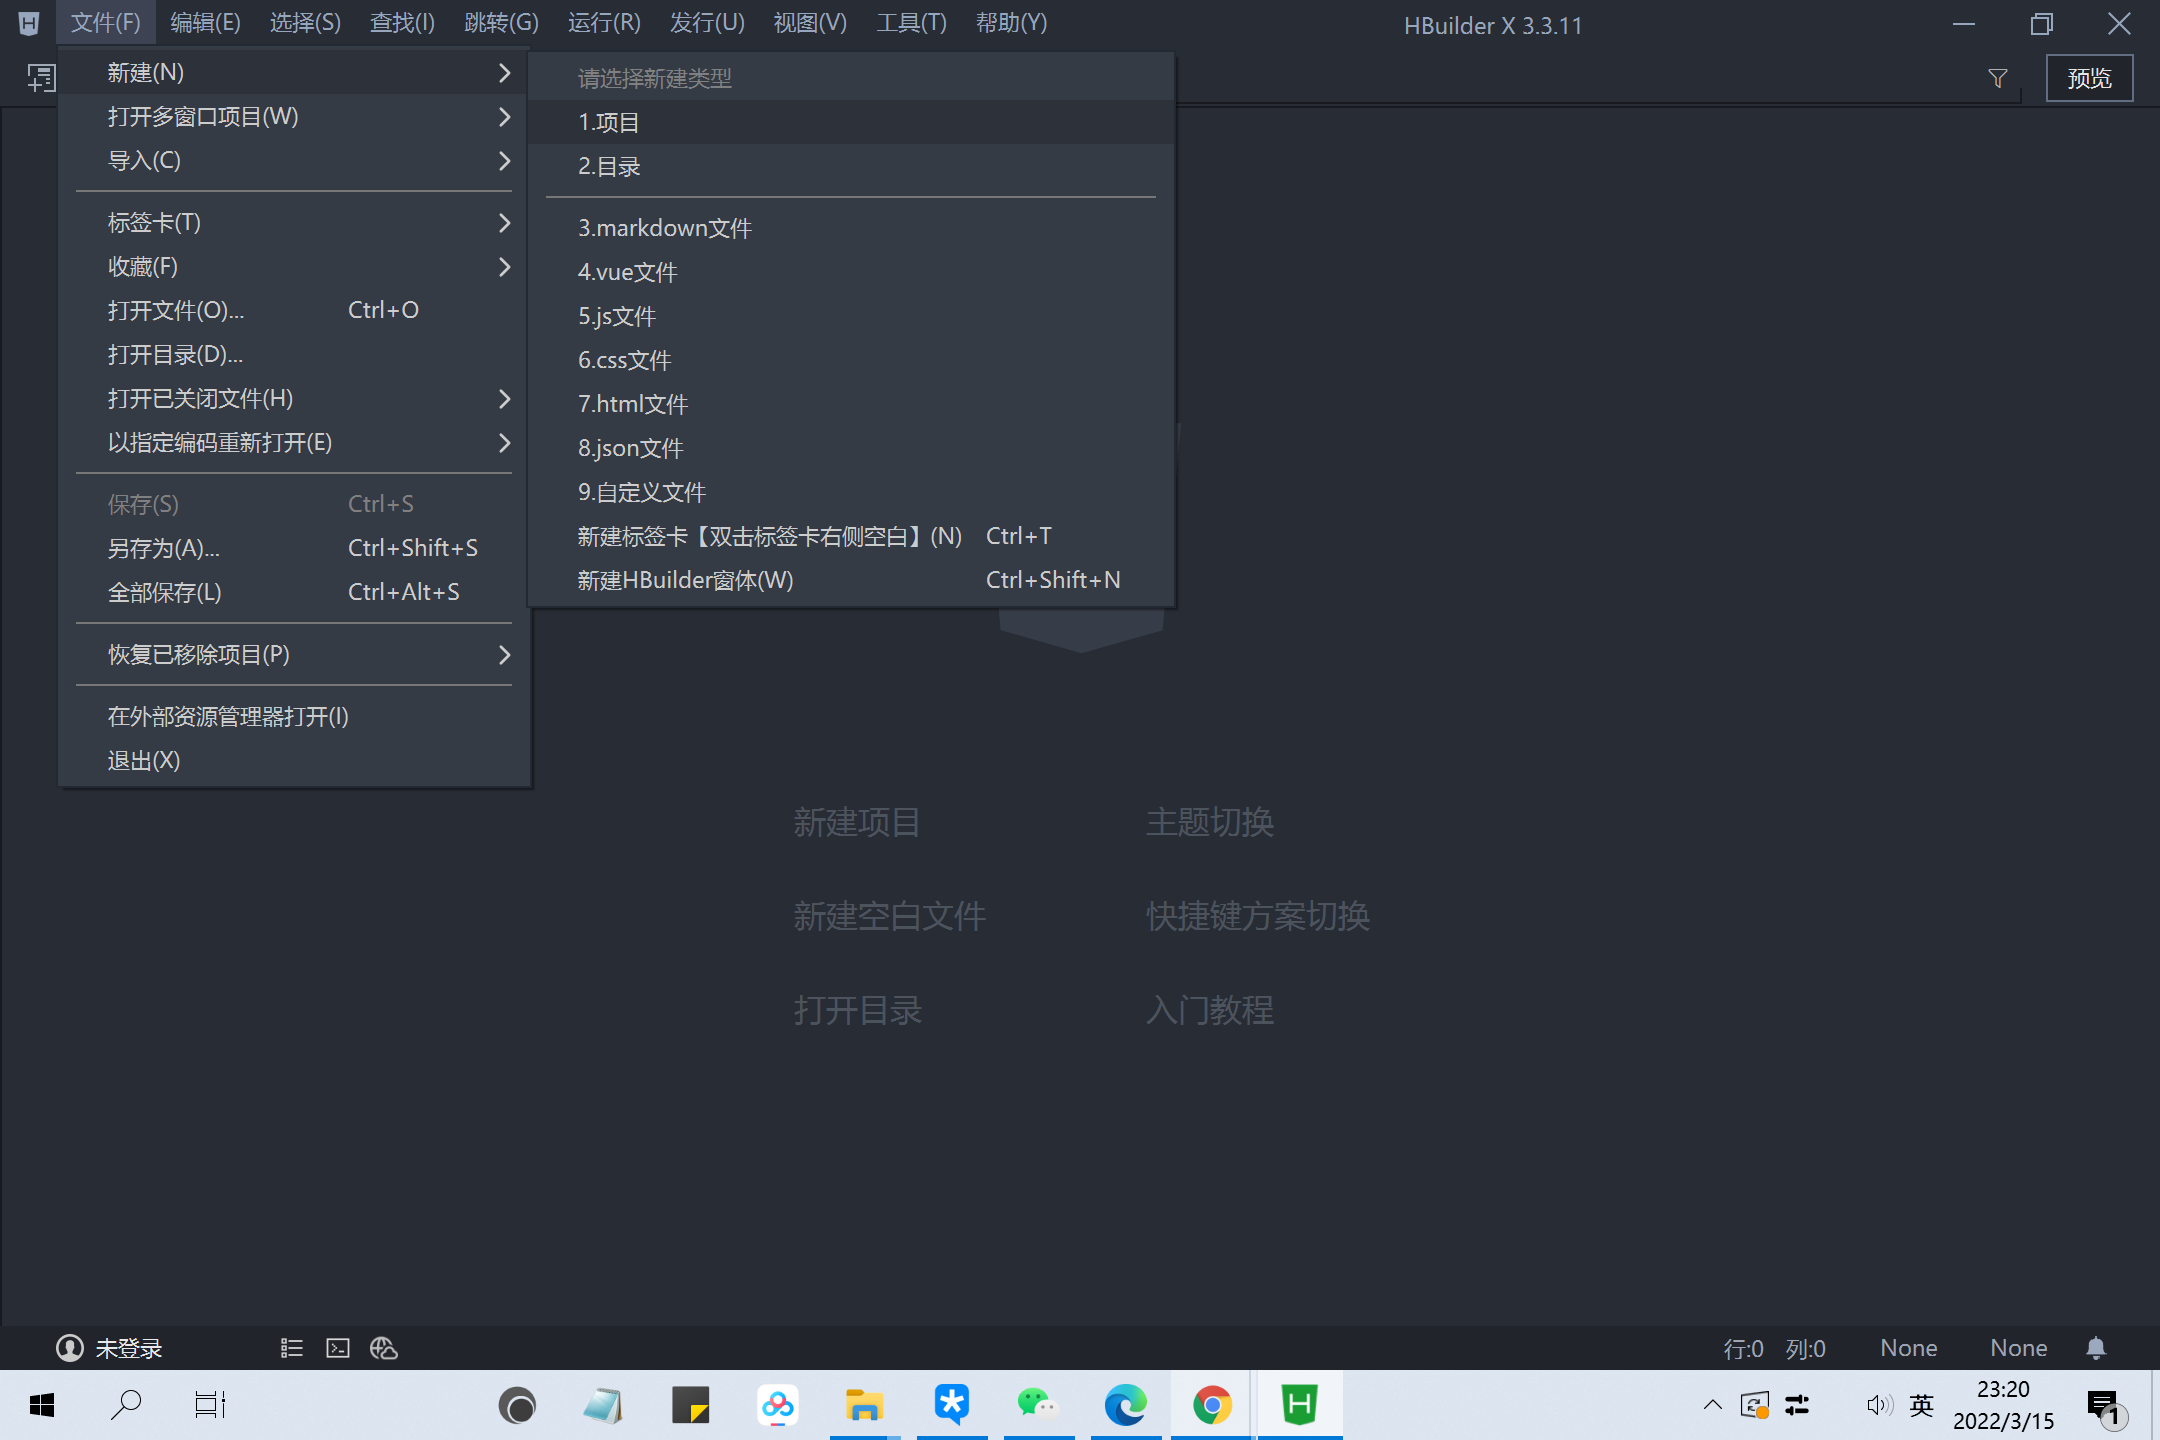Click 行:0 line indicator in status bar

(x=1743, y=1349)
